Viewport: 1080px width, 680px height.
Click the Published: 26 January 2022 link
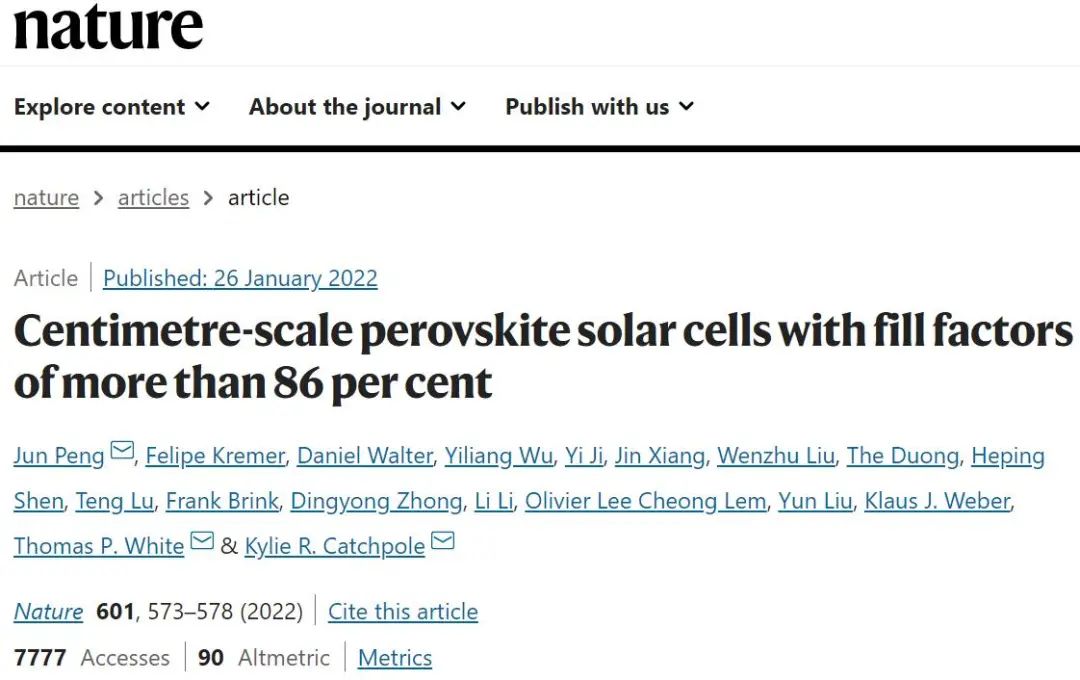click(240, 278)
